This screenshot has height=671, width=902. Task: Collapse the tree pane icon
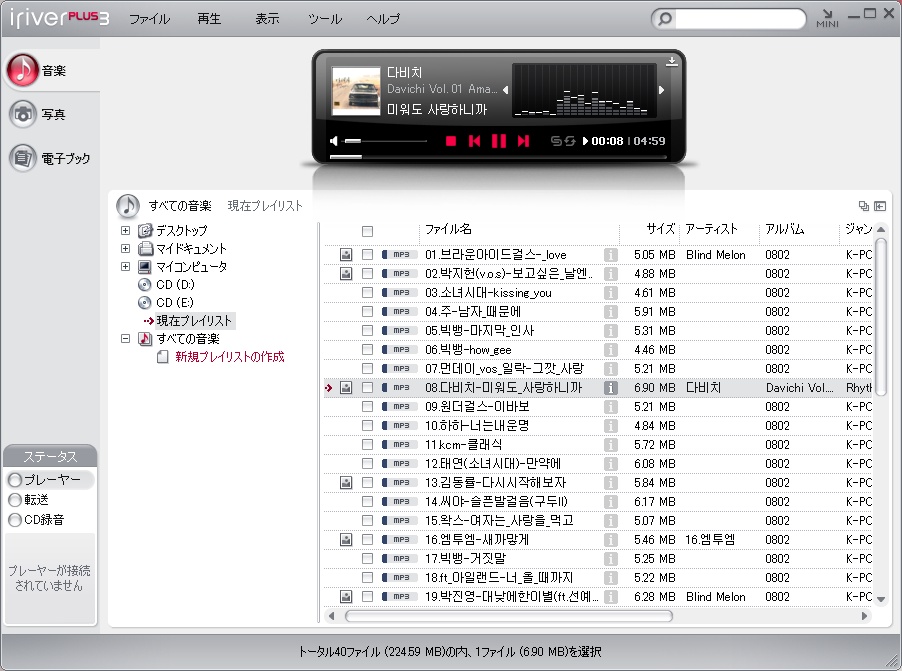pyautogui.click(x=880, y=206)
